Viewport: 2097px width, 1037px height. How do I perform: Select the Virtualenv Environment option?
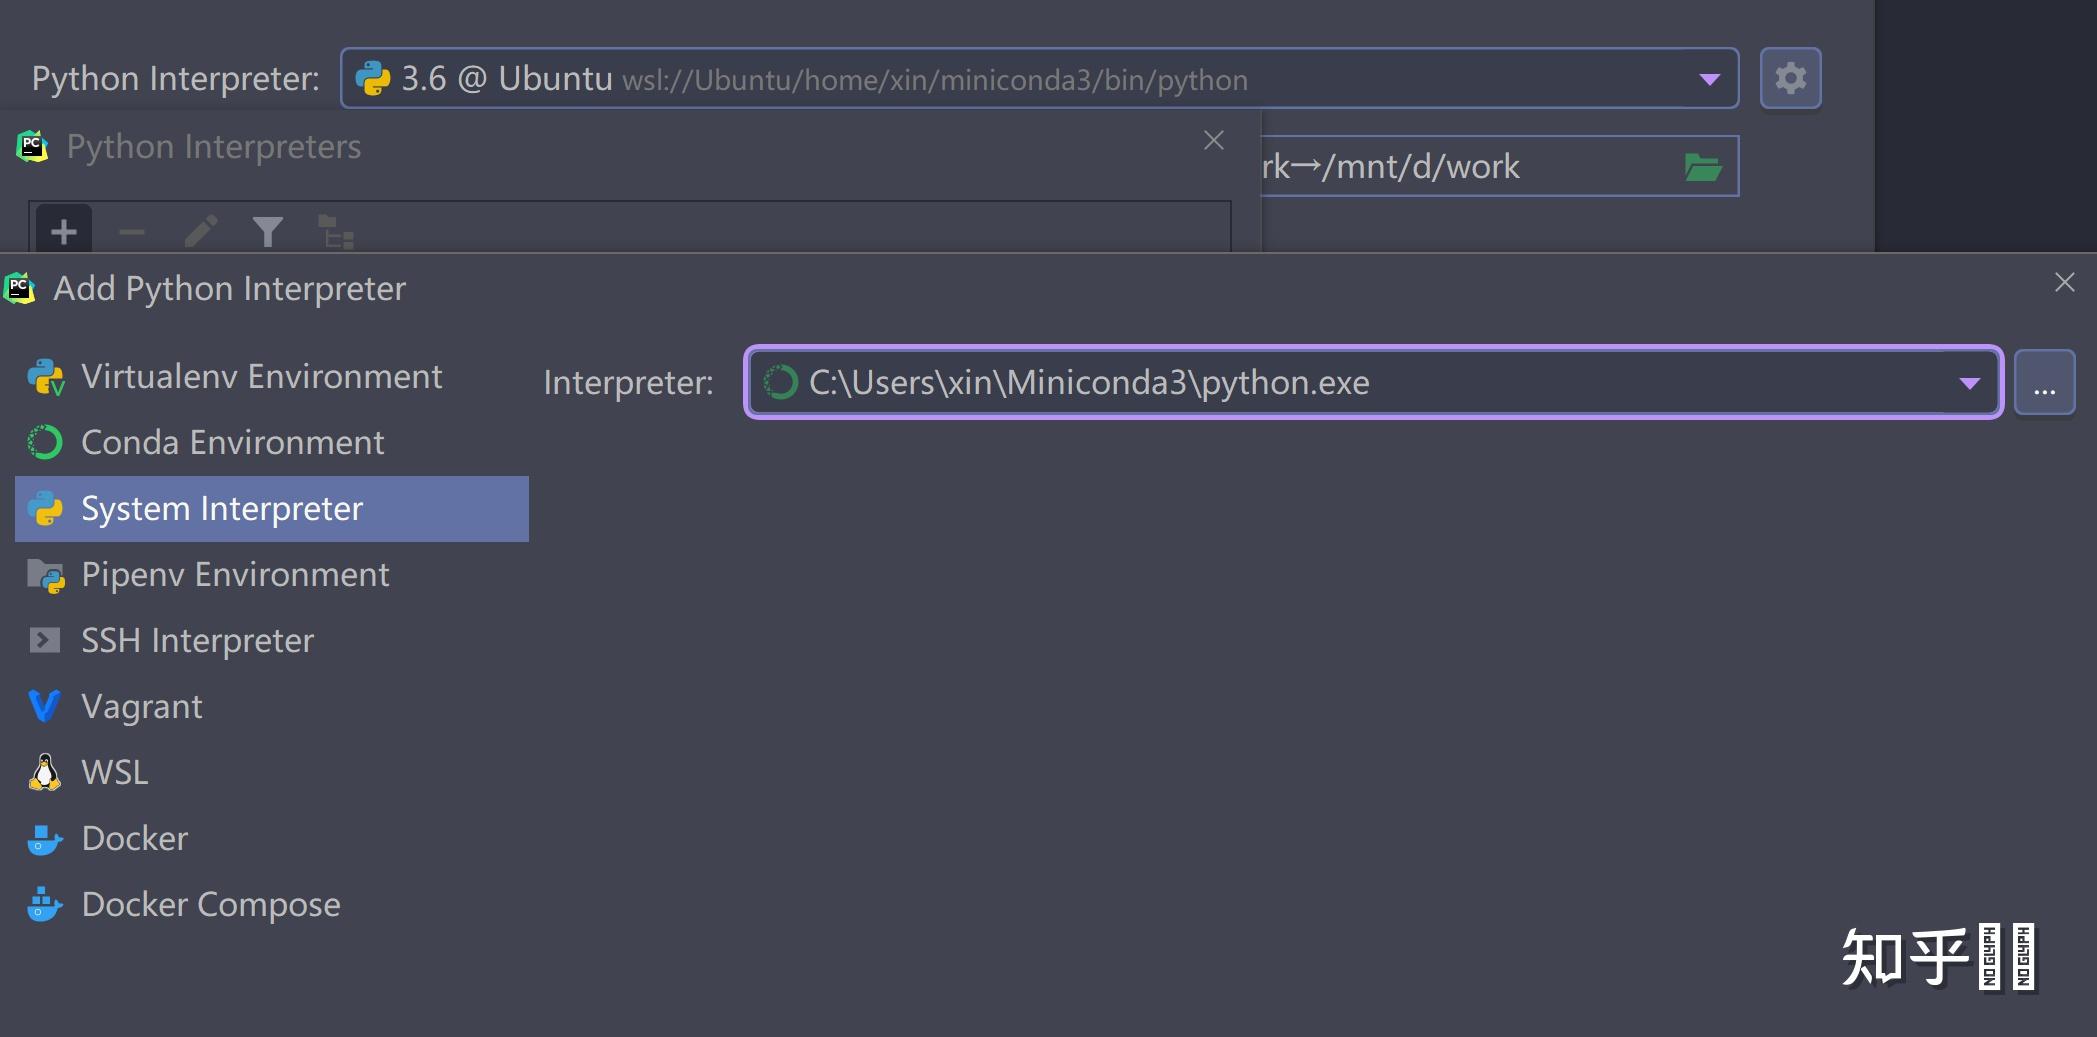pos(261,376)
